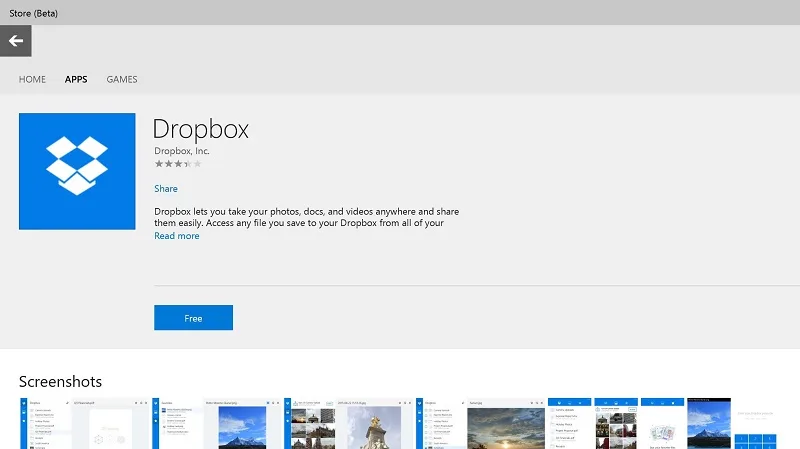This screenshot has width=800, height=449.
Task: Click the Dropbox description text
Action: [307, 217]
